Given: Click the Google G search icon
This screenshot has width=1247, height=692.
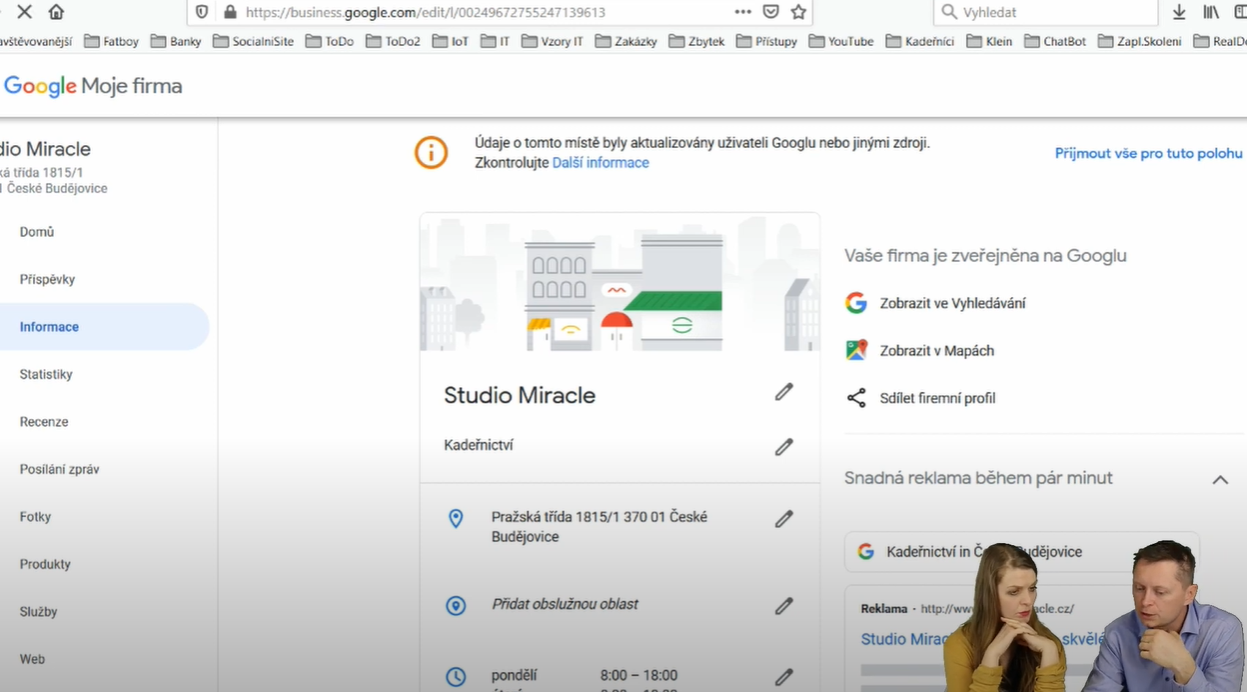Looking at the screenshot, I should 856,303.
